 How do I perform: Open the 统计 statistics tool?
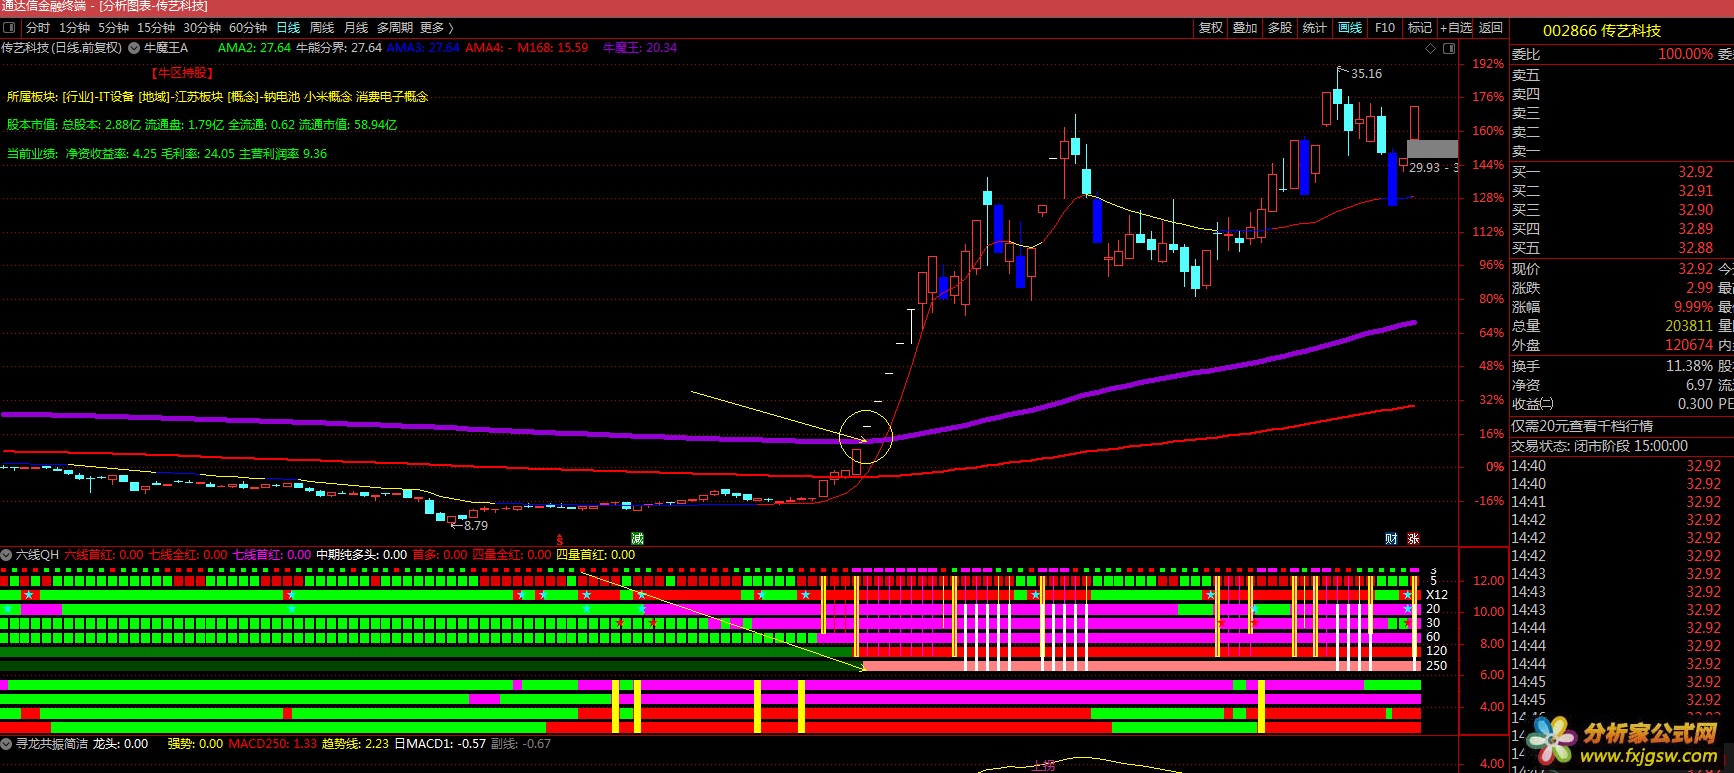[1315, 27]
